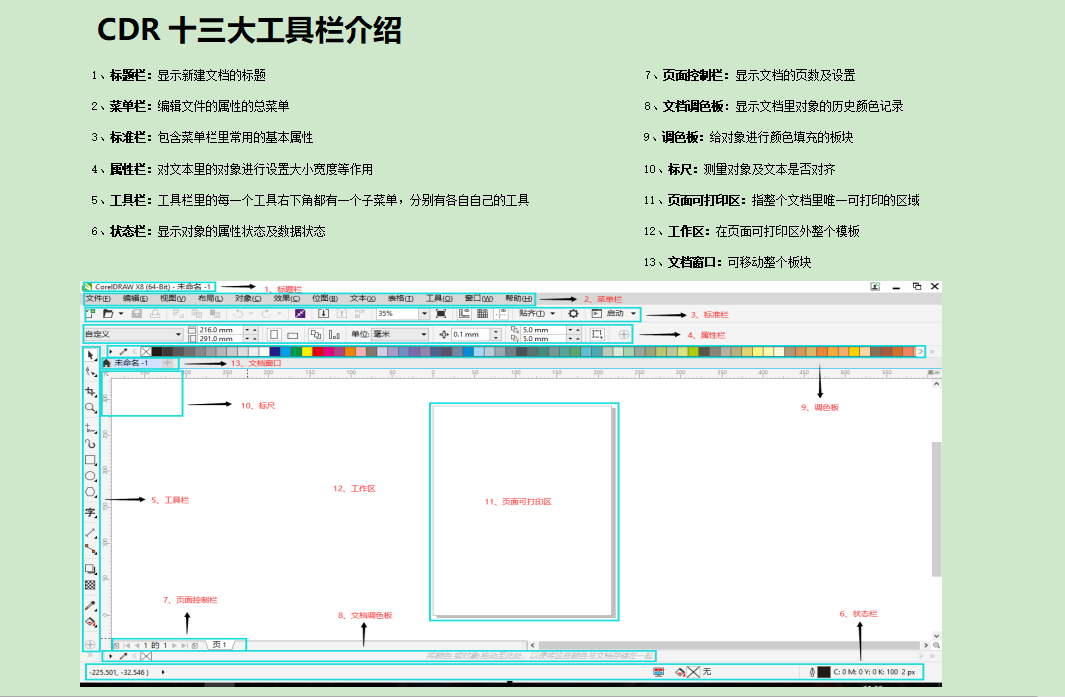Screen dimensions: 1065x697
Task: Open the Options gear on the standard bar
Action: (572, 313)
